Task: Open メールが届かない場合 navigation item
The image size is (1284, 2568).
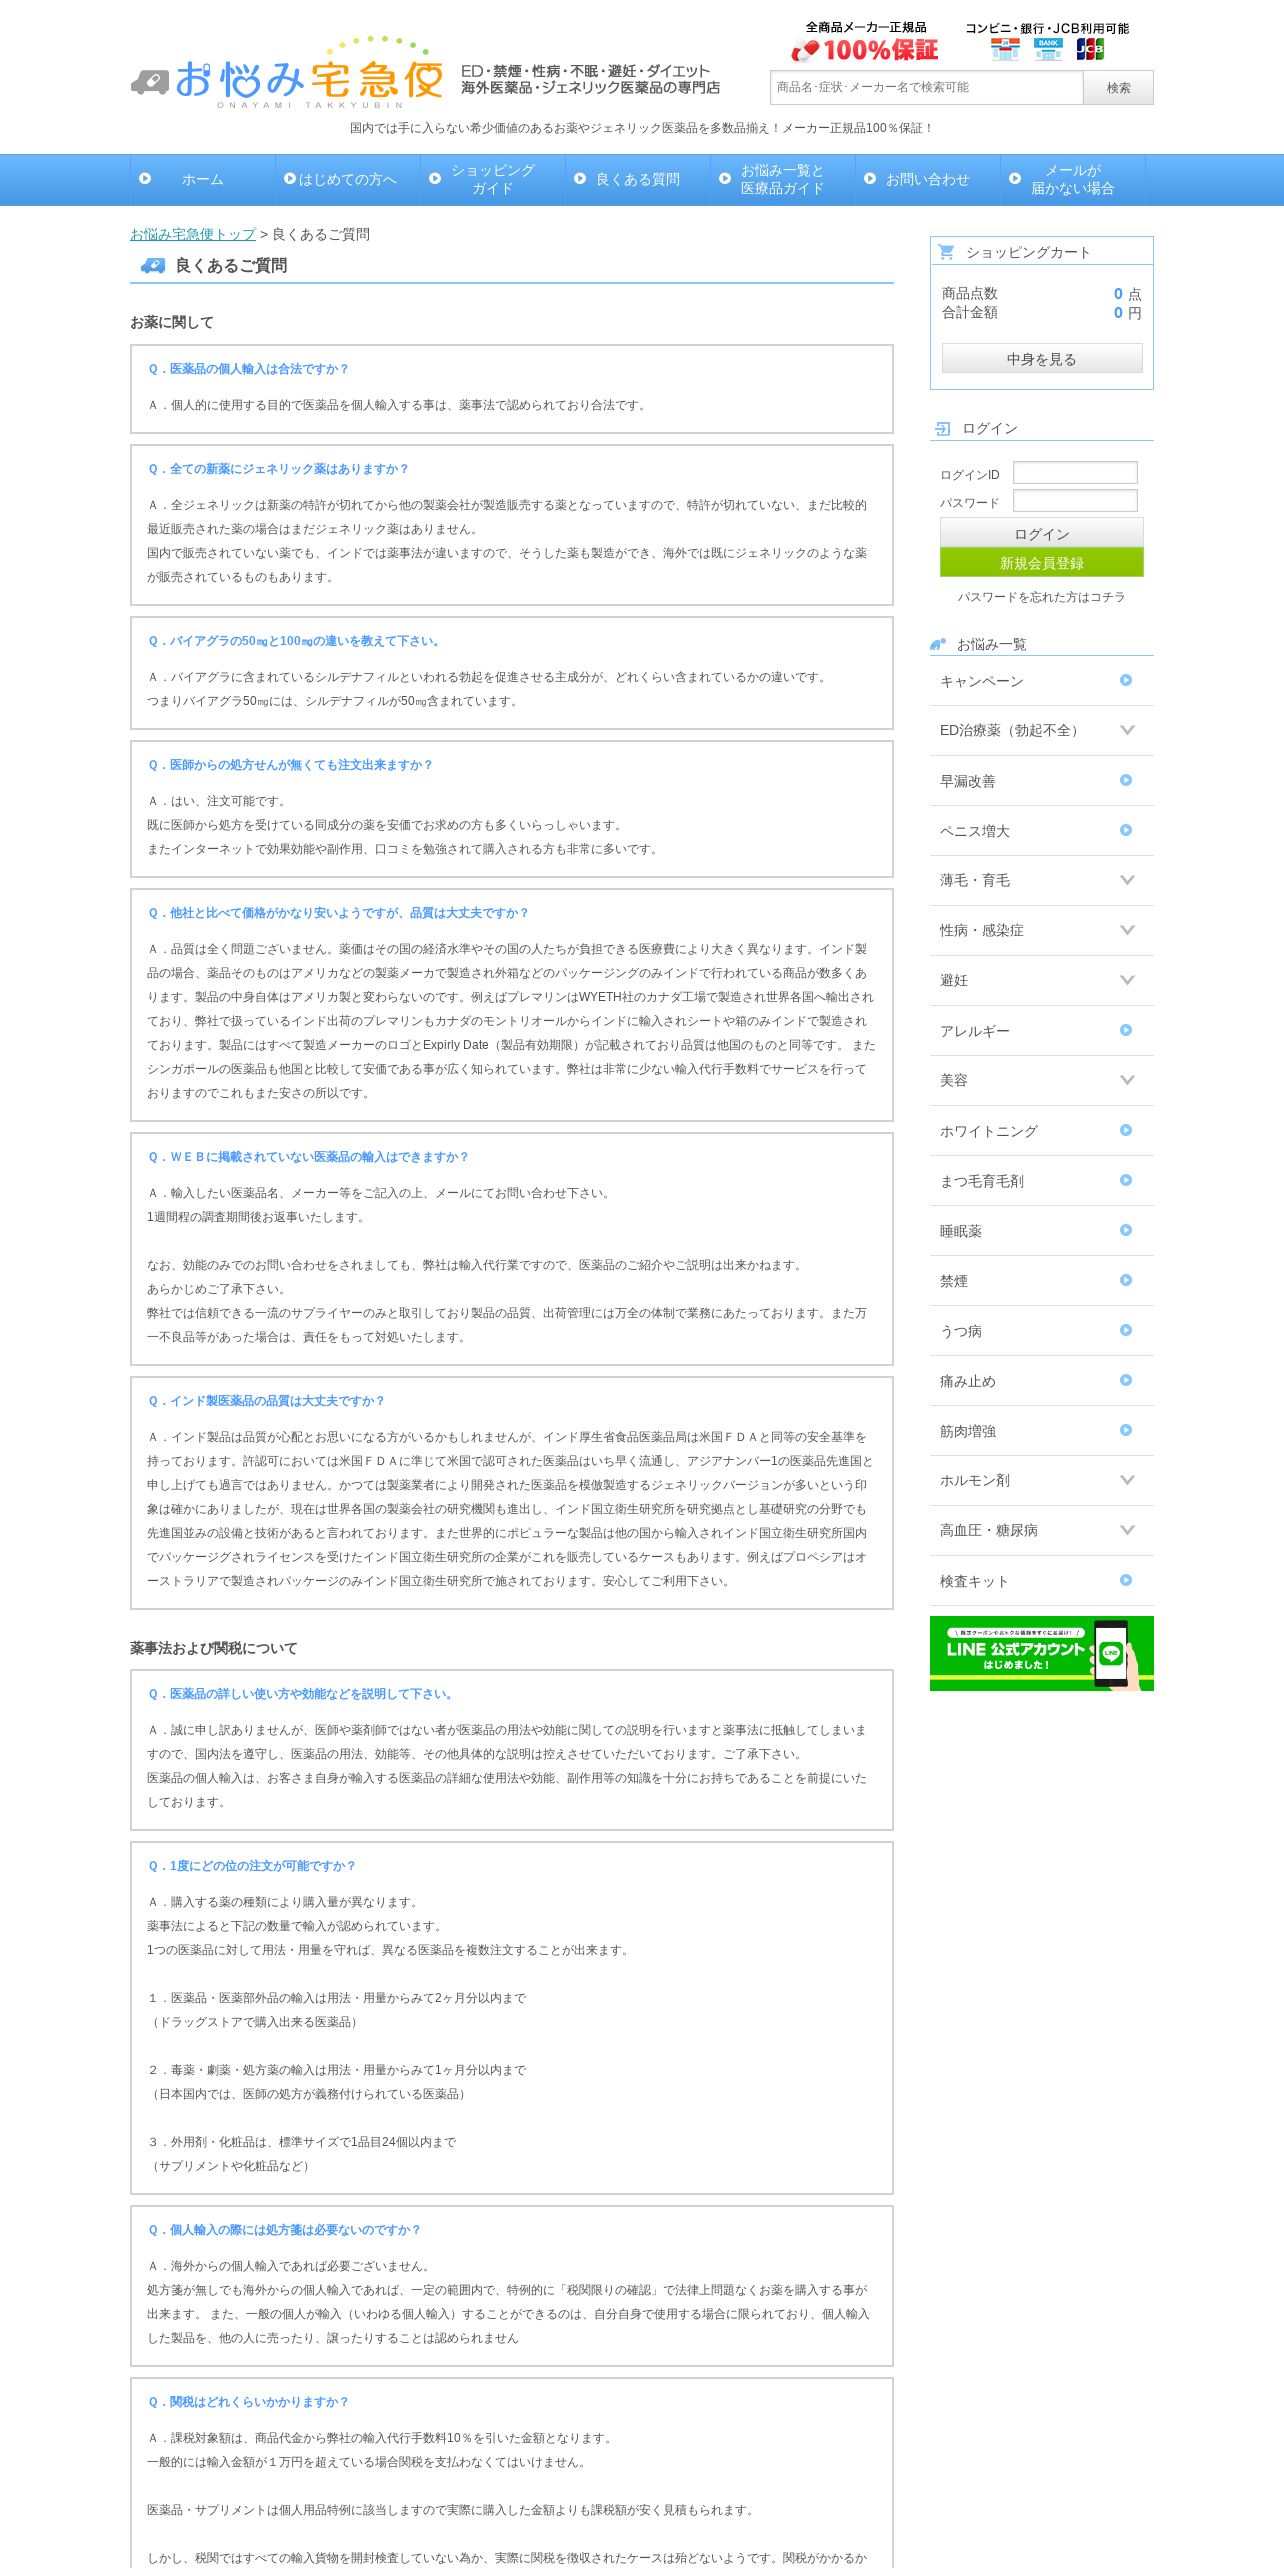Action: pos(1073,180)
